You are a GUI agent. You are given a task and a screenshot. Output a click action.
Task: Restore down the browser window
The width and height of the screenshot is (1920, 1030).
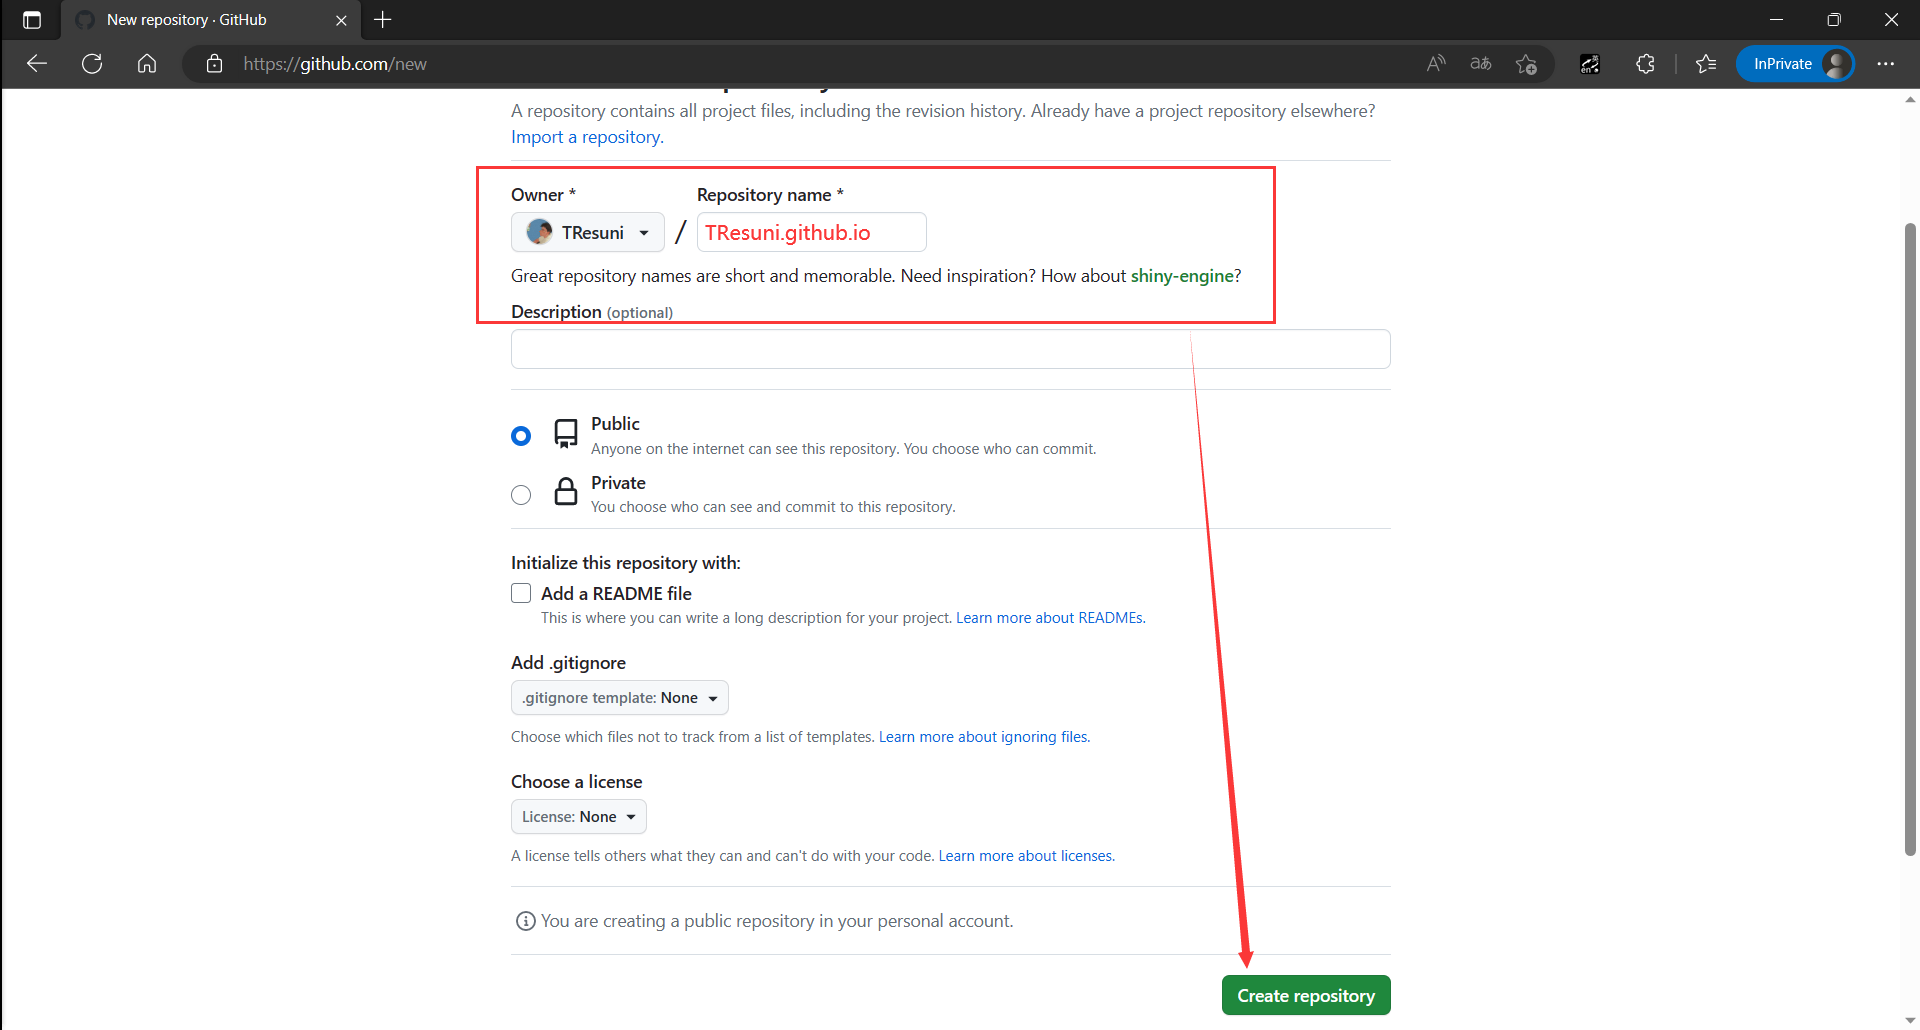(x=1834, y=20)
